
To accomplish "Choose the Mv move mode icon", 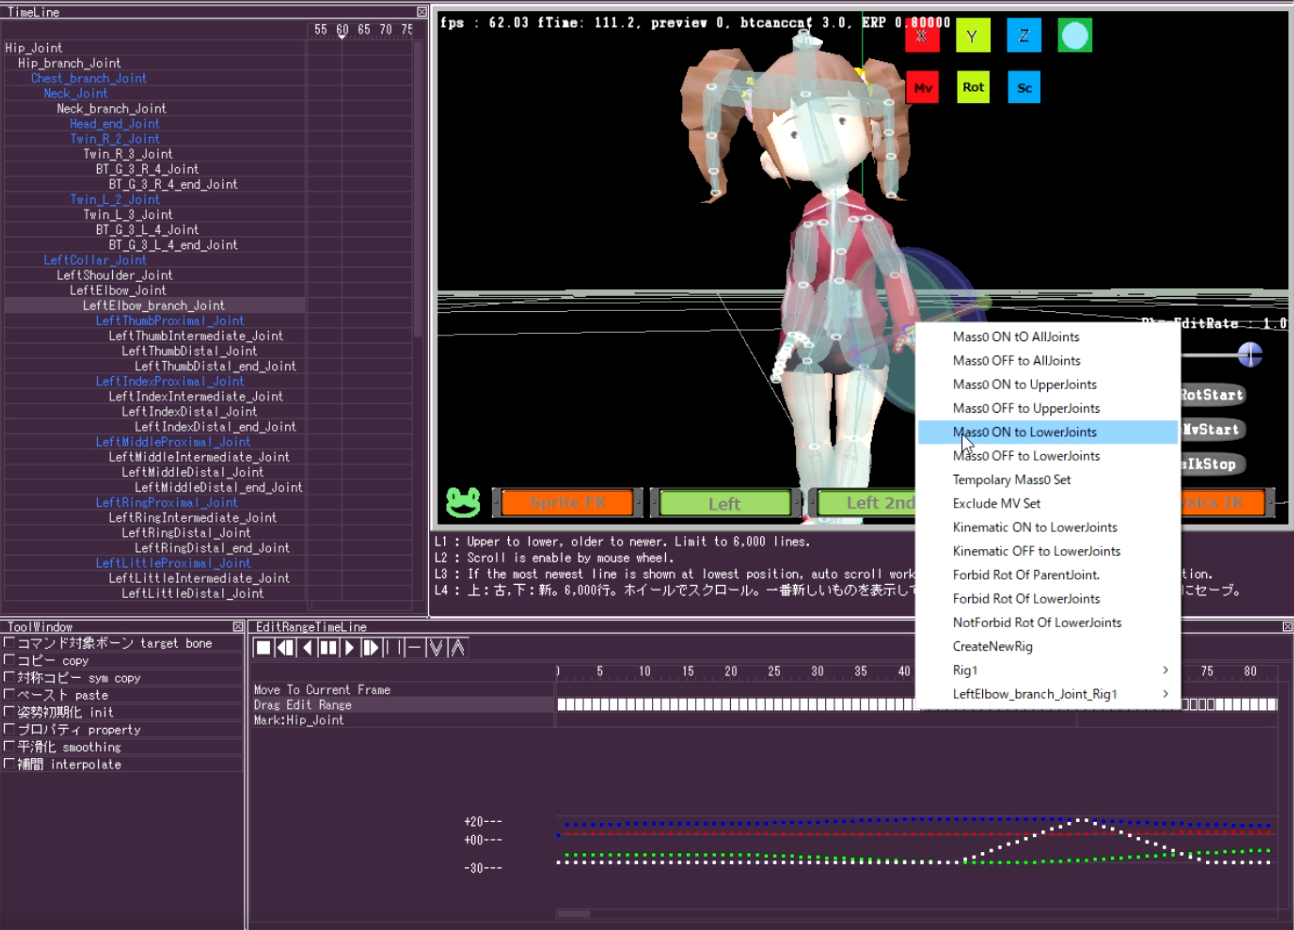I will (x=922, y=87).
